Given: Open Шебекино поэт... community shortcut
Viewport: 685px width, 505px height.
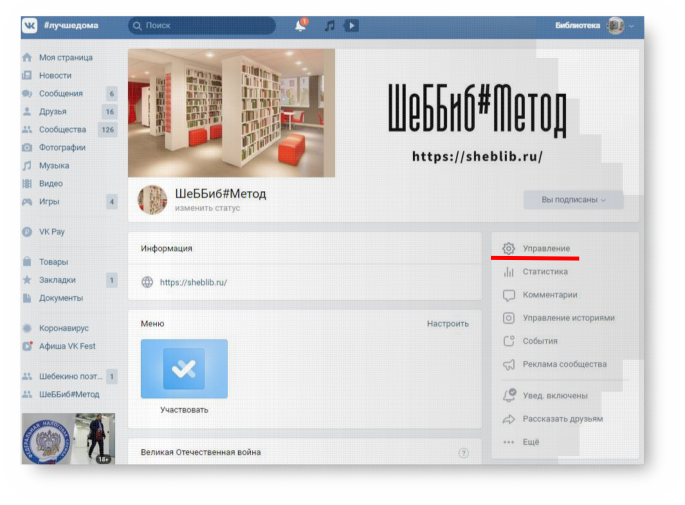Looking at the screenshot, I should pos(71,376).
